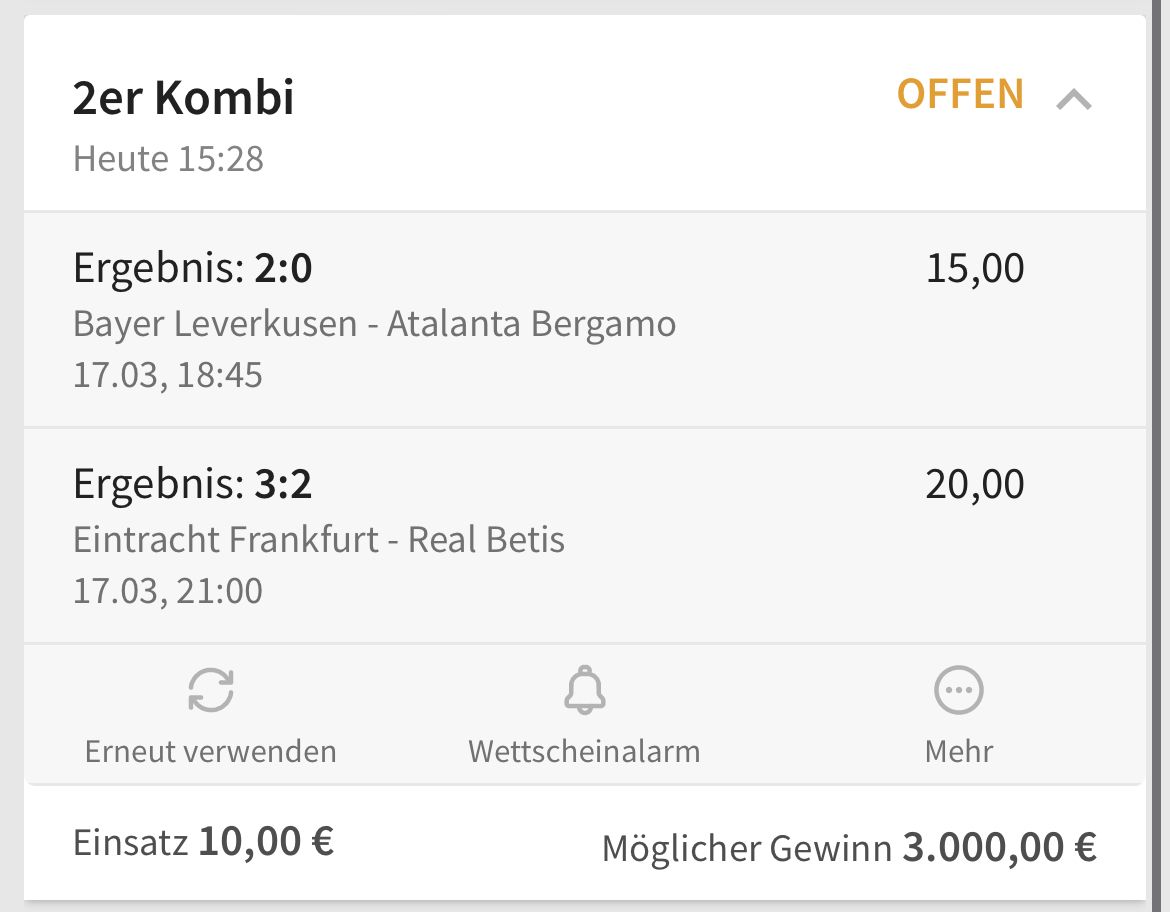Select Ergebnis 2:0 bet row
The width and height of the screenshot is (1170, 912).
pos(585,319)
